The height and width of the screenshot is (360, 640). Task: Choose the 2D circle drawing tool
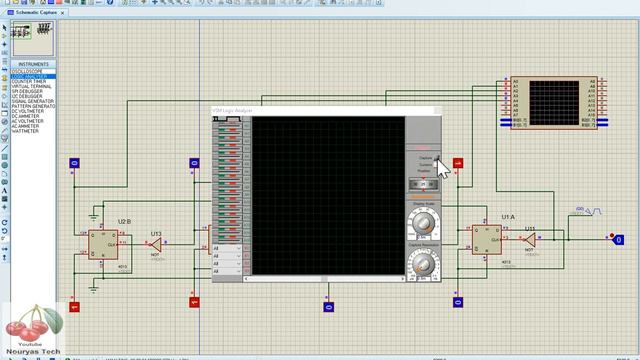tap(4, 165)
